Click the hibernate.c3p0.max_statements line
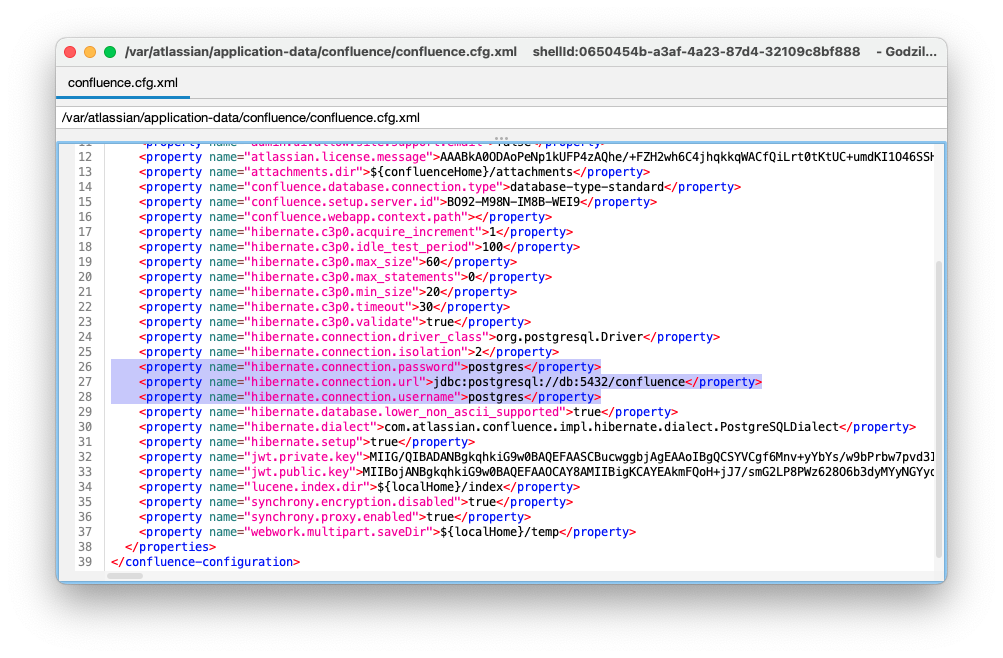The image size is (1003, 658). pyautogui.click(x=345, y=277)
